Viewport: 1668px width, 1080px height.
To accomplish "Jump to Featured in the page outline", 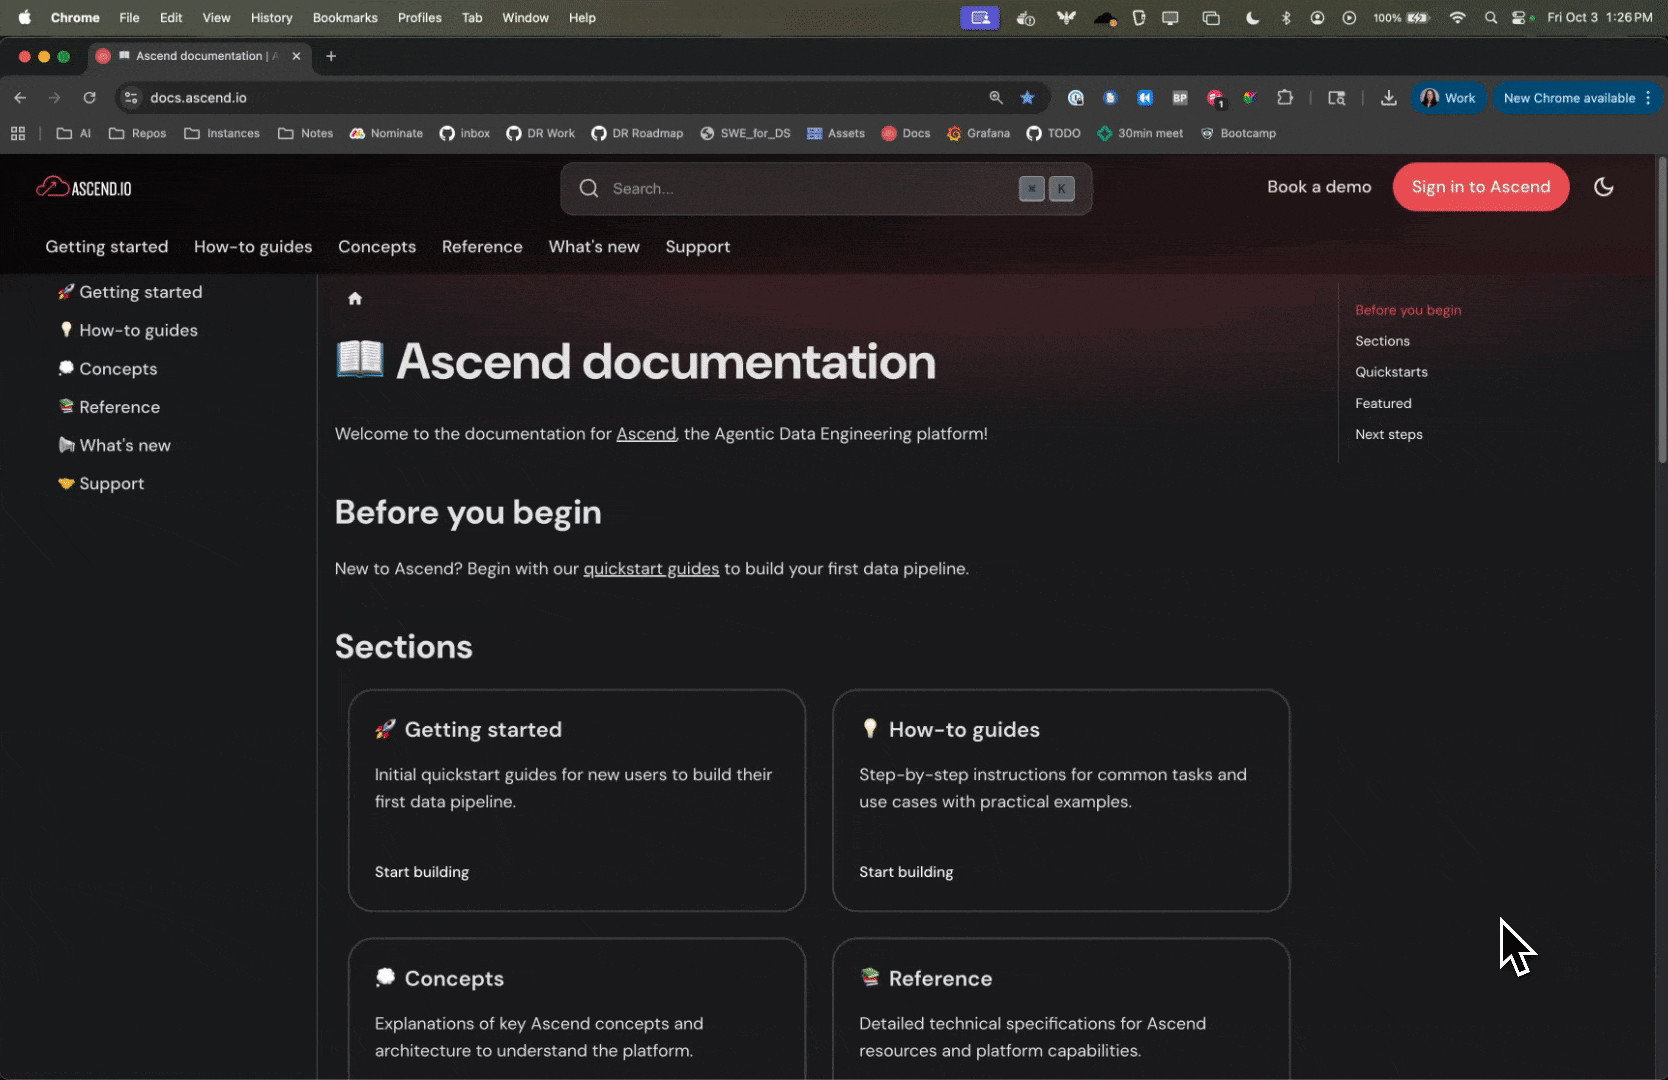I will click(1383, 403).
